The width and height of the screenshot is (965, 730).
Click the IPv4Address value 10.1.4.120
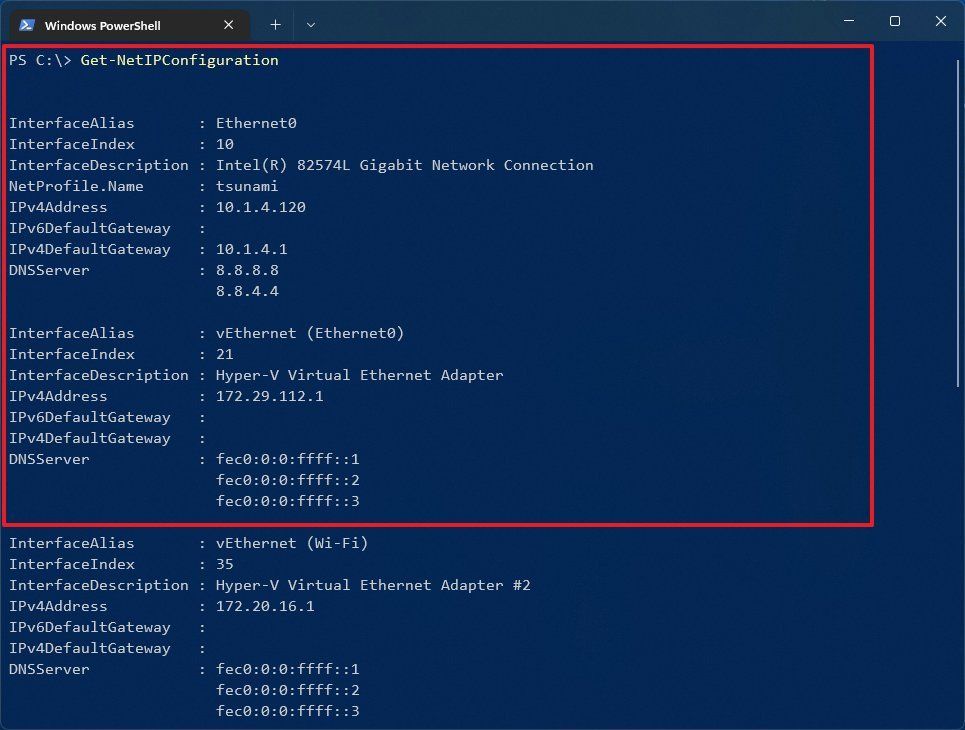[x=262, y=207]
